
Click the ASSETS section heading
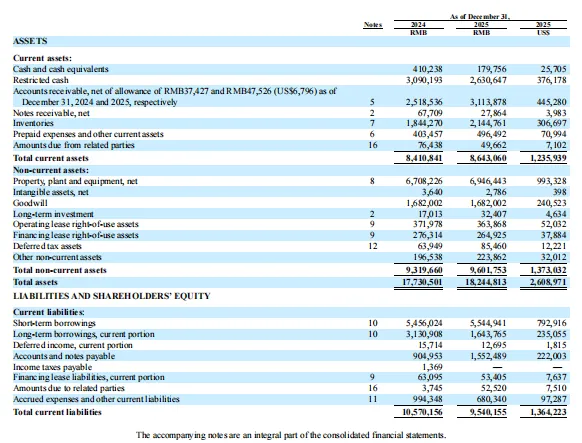pos(30,41)
